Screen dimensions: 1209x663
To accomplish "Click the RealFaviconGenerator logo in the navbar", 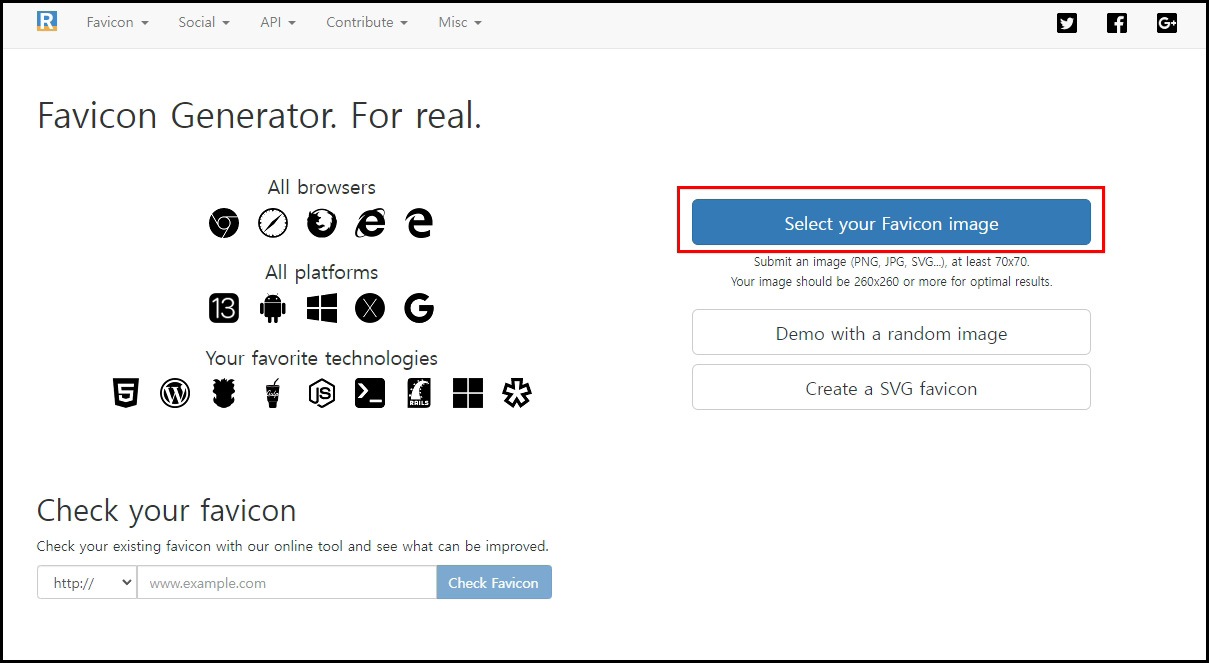I will point(46,21).
